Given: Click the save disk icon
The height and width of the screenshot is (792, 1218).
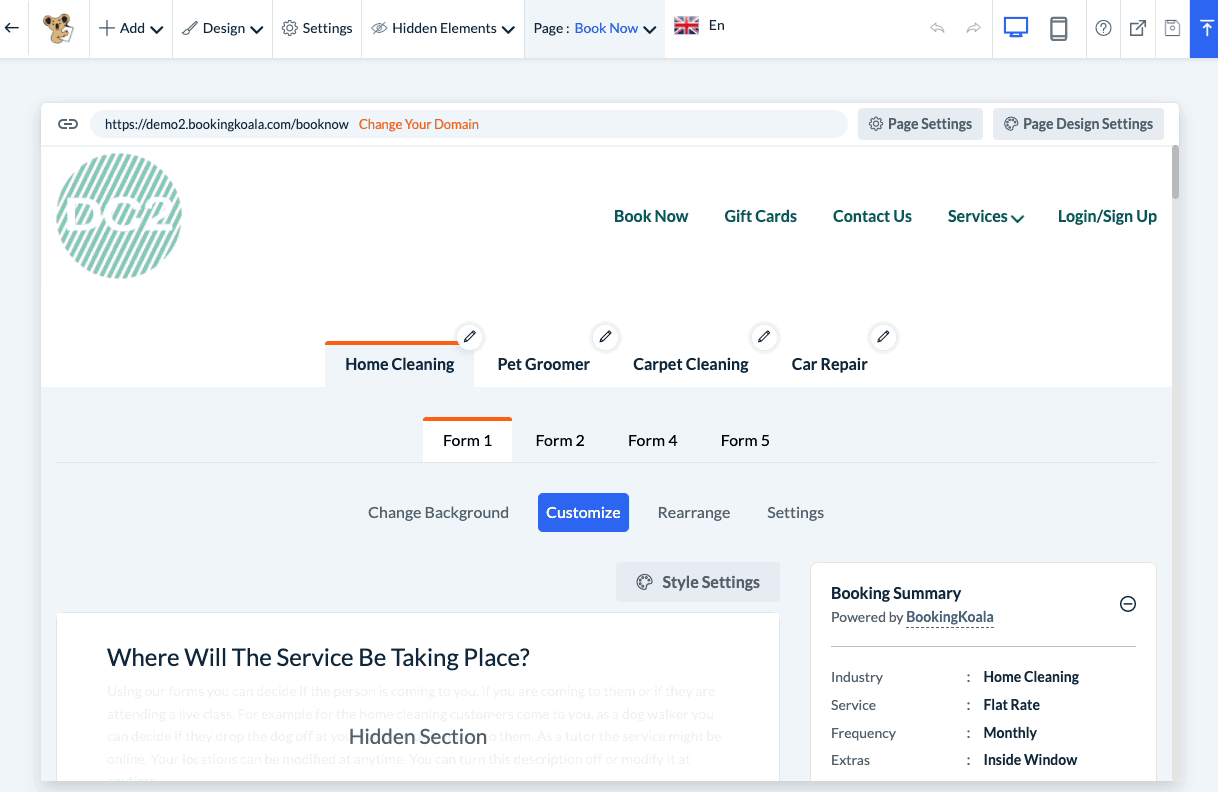Looking at the screenshot, I should (x=1172, y=28).
